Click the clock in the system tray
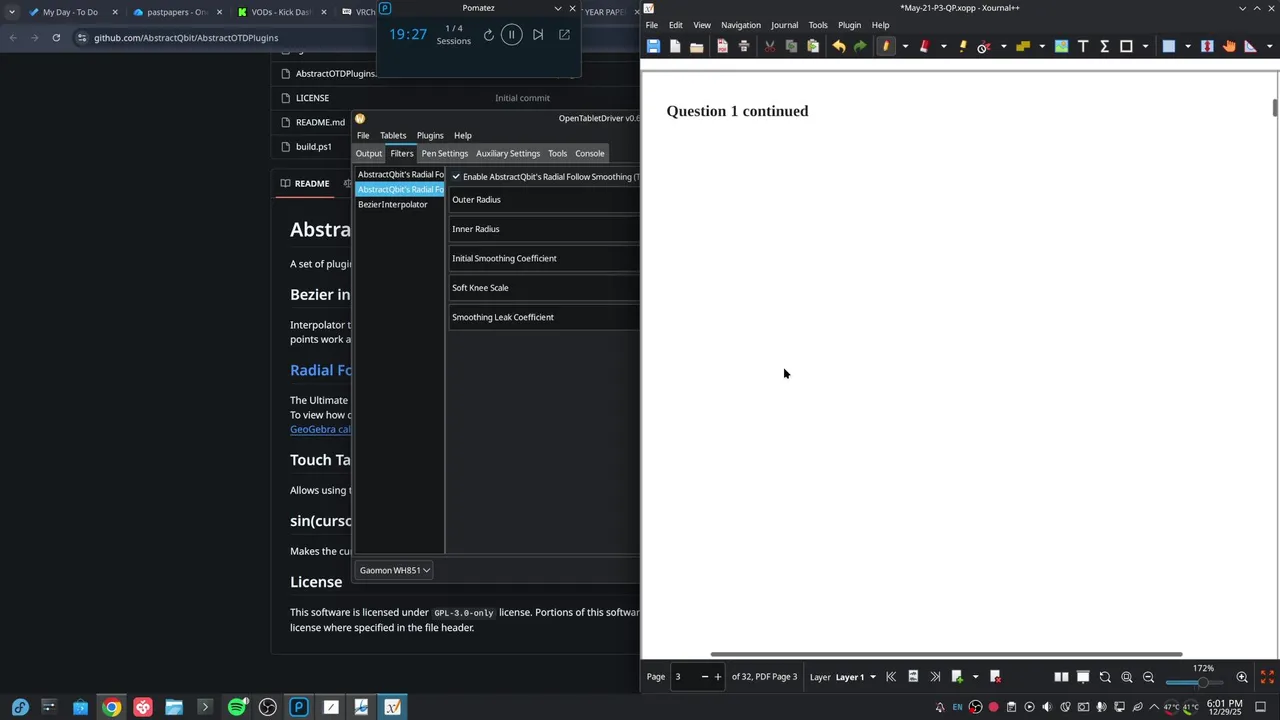Image resolution: width=1280 pixels, height=720 pixels. [1224, 707]
